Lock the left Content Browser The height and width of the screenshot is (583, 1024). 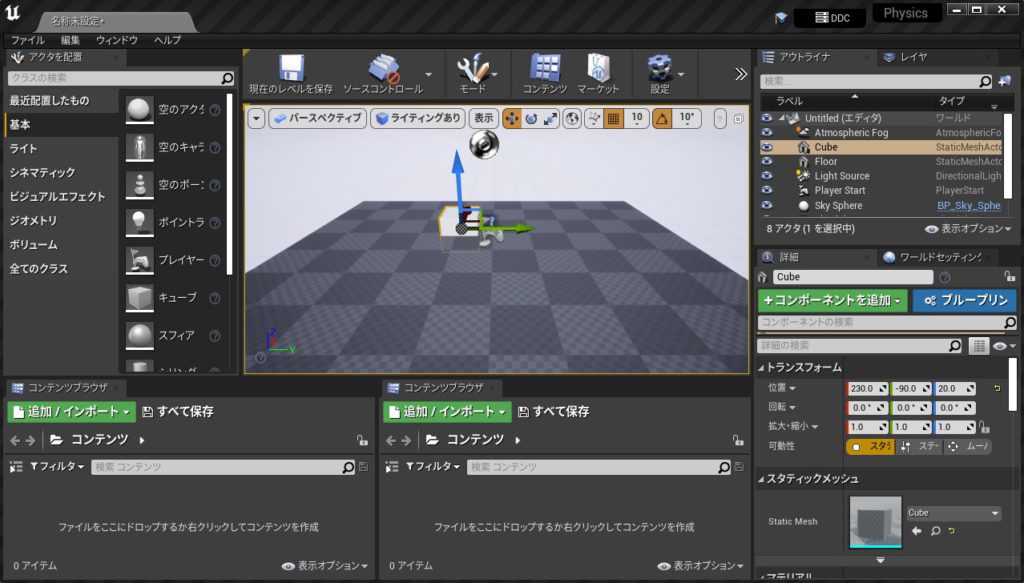362,441
